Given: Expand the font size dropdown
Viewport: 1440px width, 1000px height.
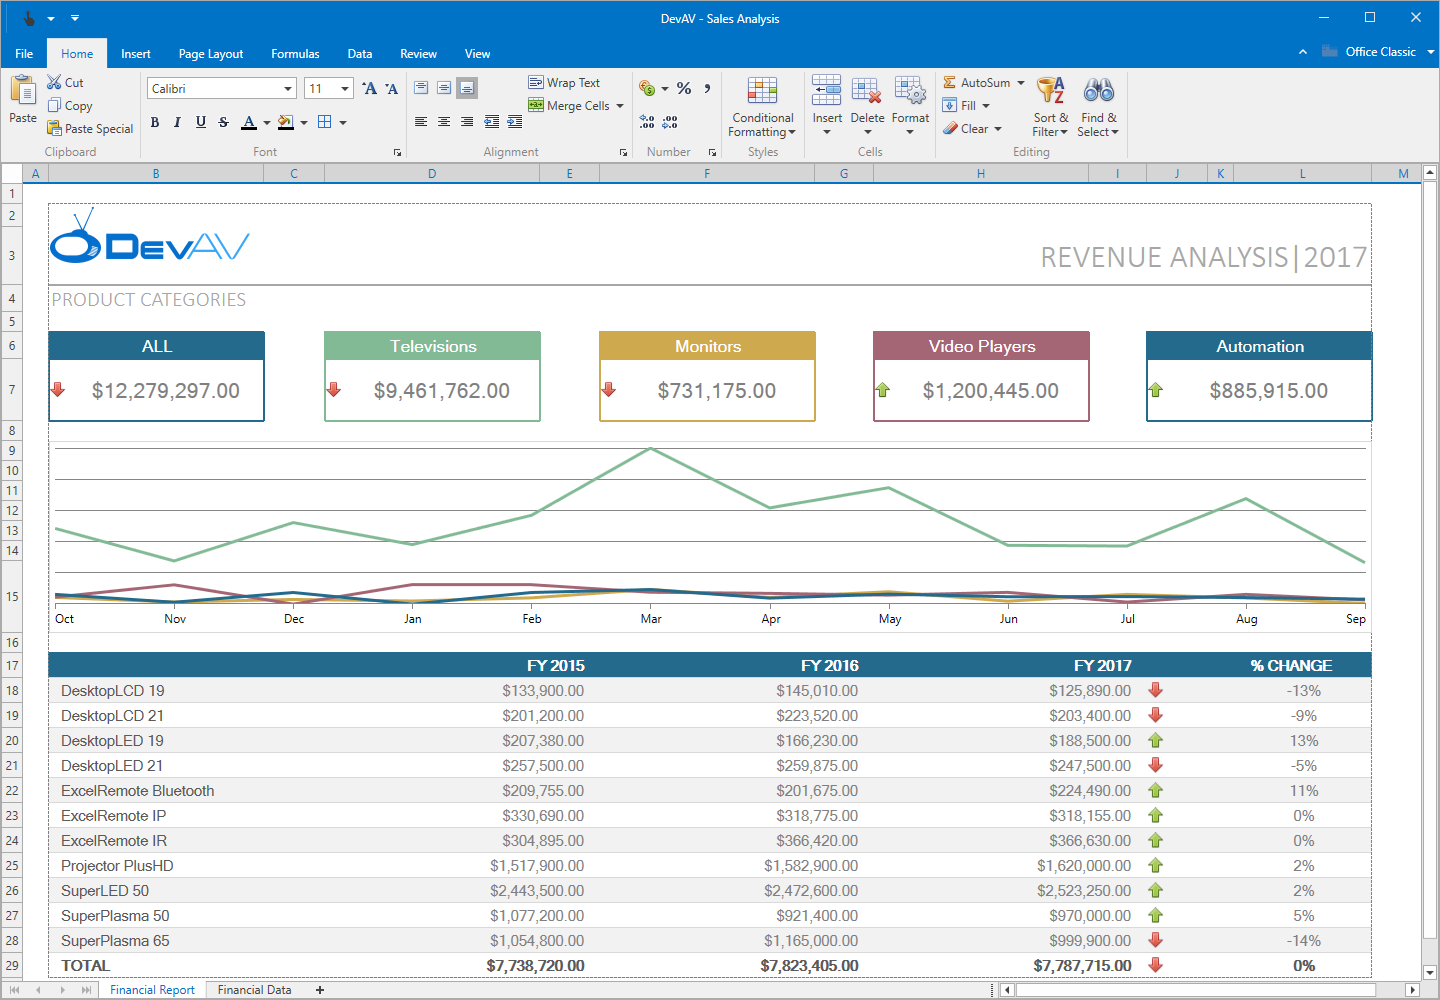Looking at the screenshot, I should coord(345,89).
